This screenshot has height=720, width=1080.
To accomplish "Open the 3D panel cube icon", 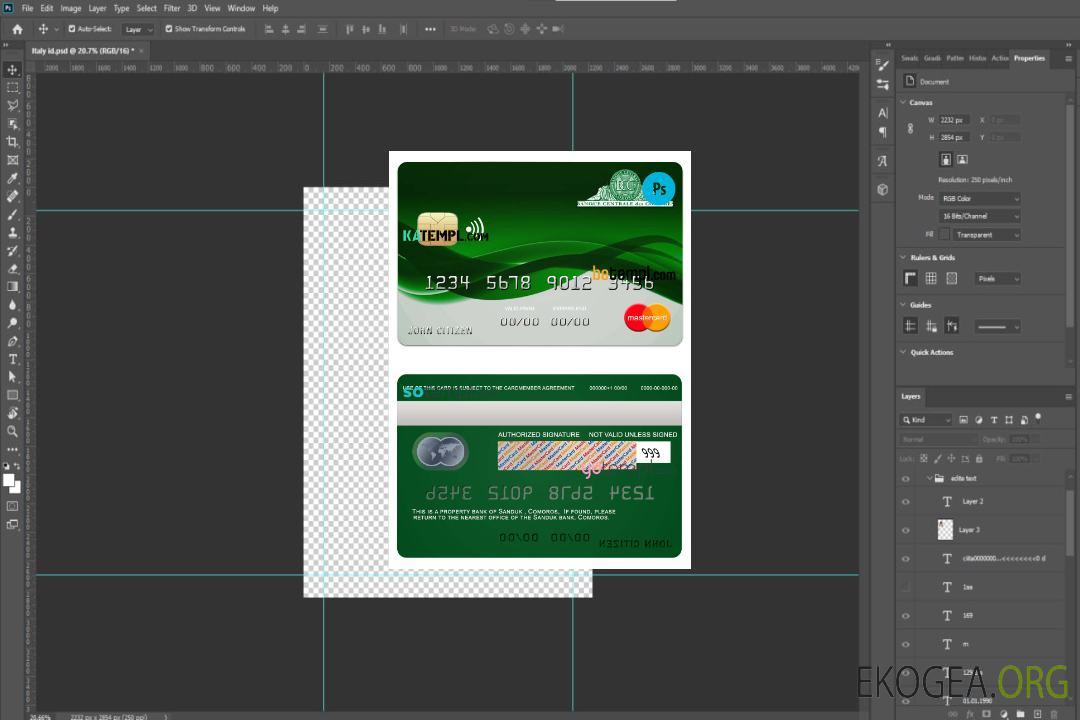I will pyautogui.click(x=883, y=189).
